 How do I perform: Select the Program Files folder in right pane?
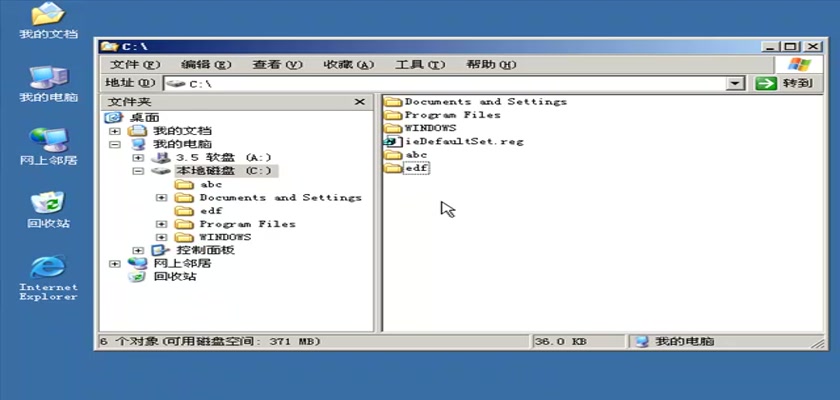[x=451, y=115]
